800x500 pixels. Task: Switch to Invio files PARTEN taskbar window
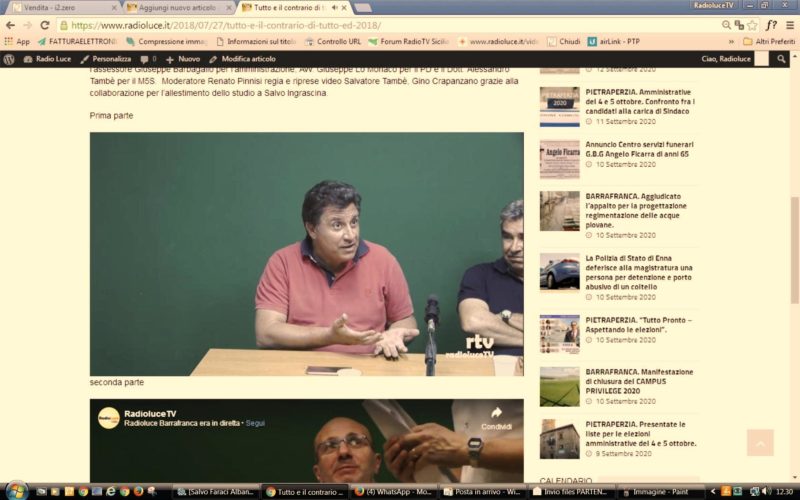tap(571, 492)
